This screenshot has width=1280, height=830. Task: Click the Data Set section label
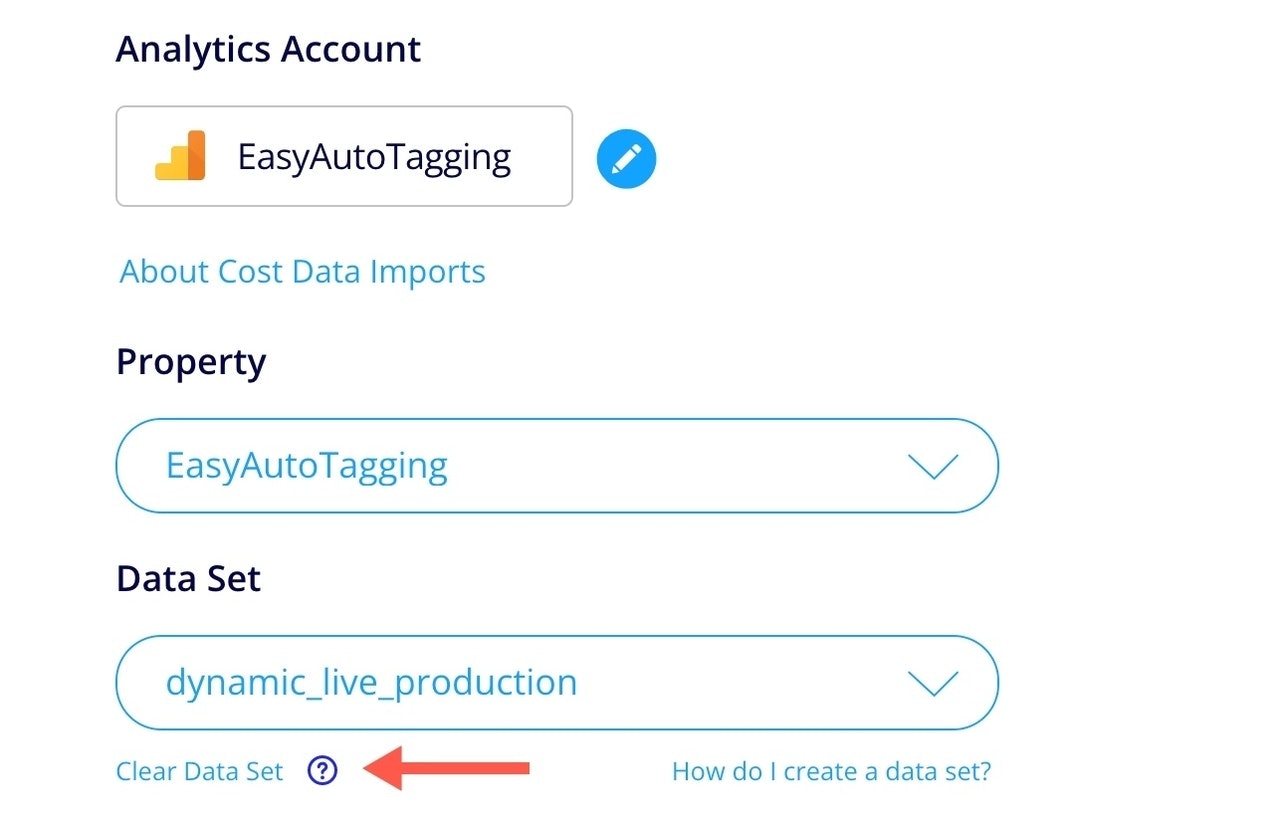(x=188, y=577)
